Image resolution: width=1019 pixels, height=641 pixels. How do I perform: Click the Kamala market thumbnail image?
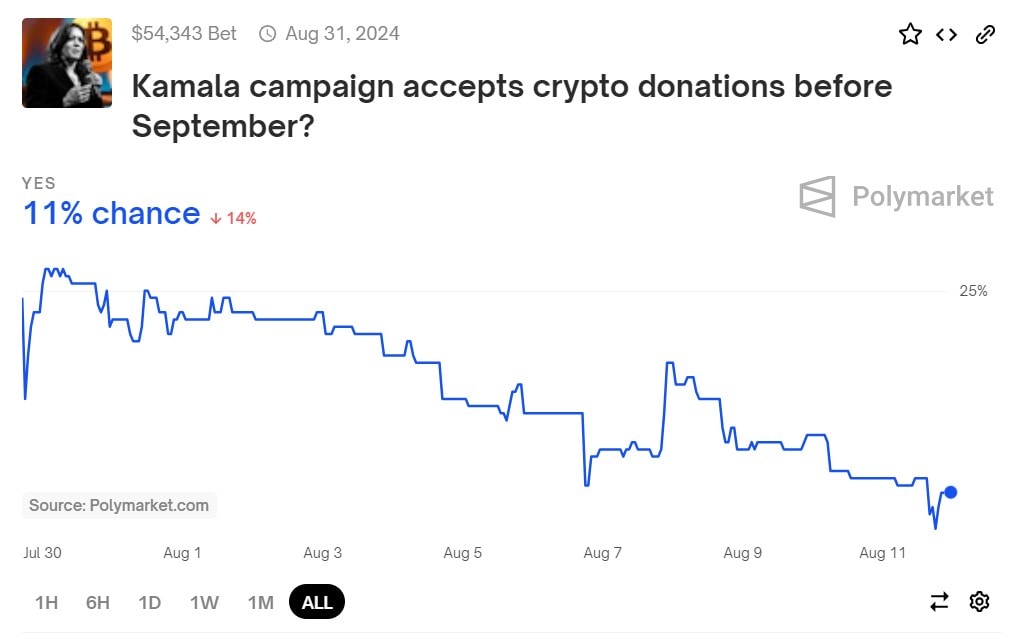click(x=67, y=62)
